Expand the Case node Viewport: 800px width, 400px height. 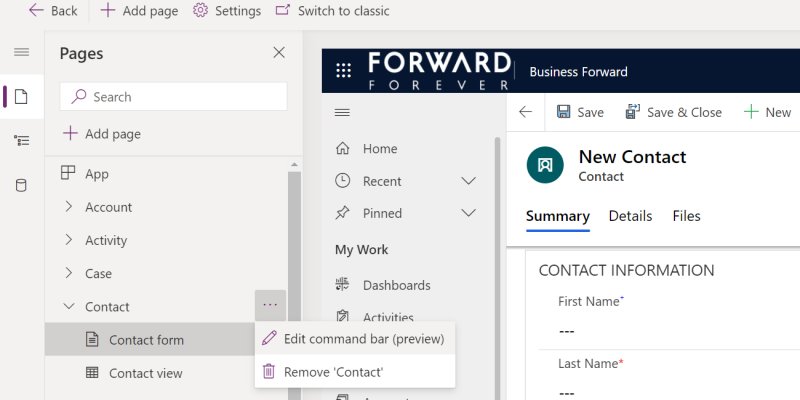(69, 273)
